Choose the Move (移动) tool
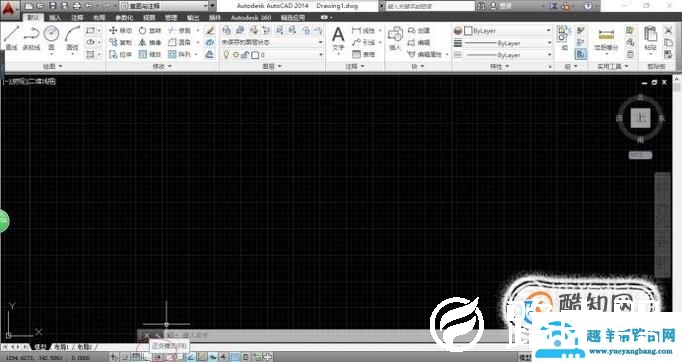 [x=120, y=30]
